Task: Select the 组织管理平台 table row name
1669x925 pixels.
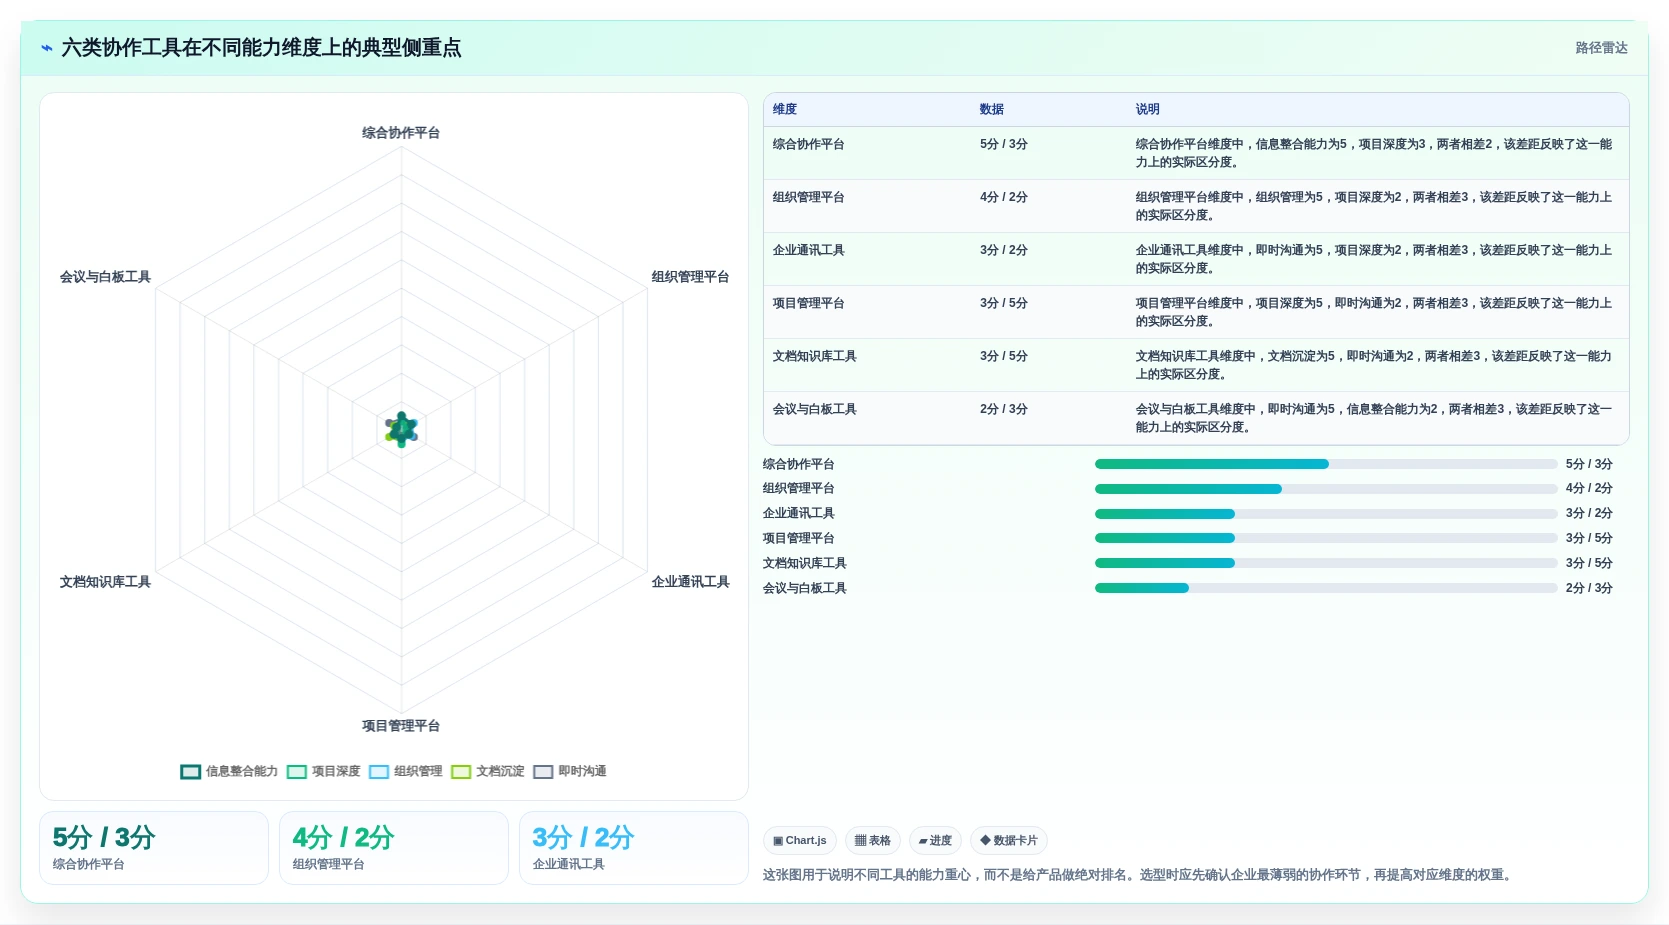Action: (x=808, y=197)
